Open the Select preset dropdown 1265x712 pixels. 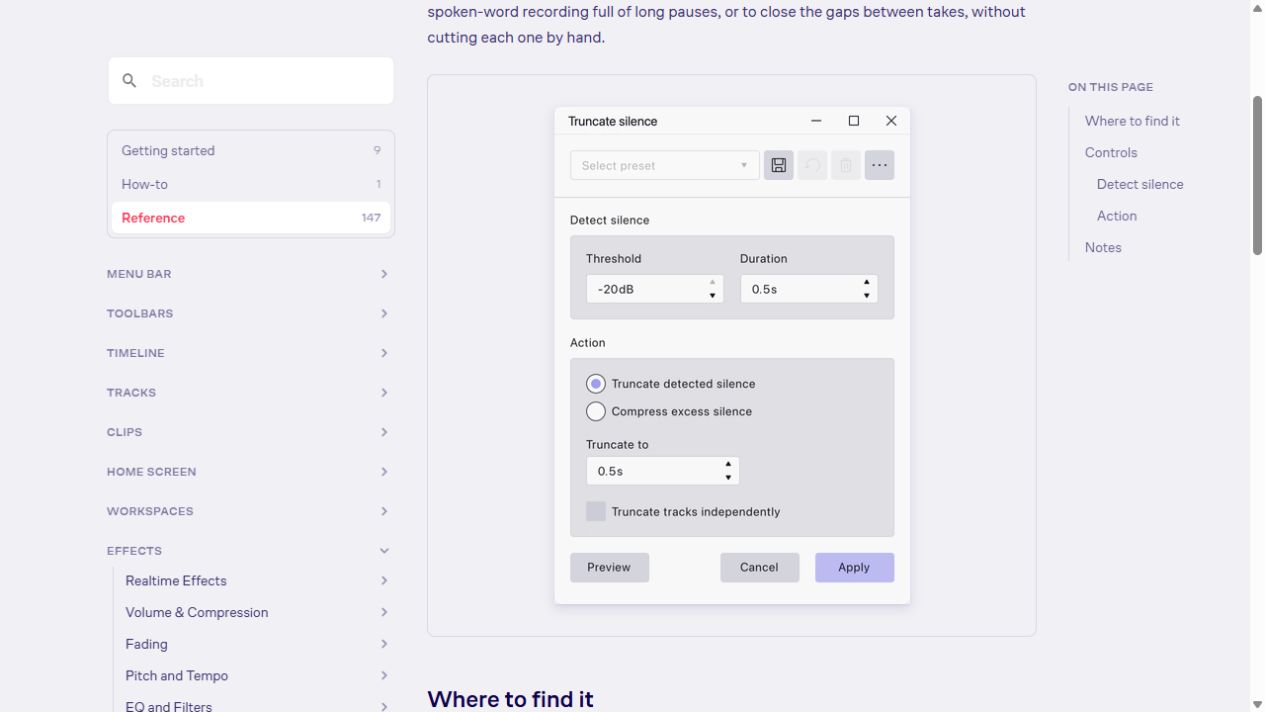tap(665, 165)
